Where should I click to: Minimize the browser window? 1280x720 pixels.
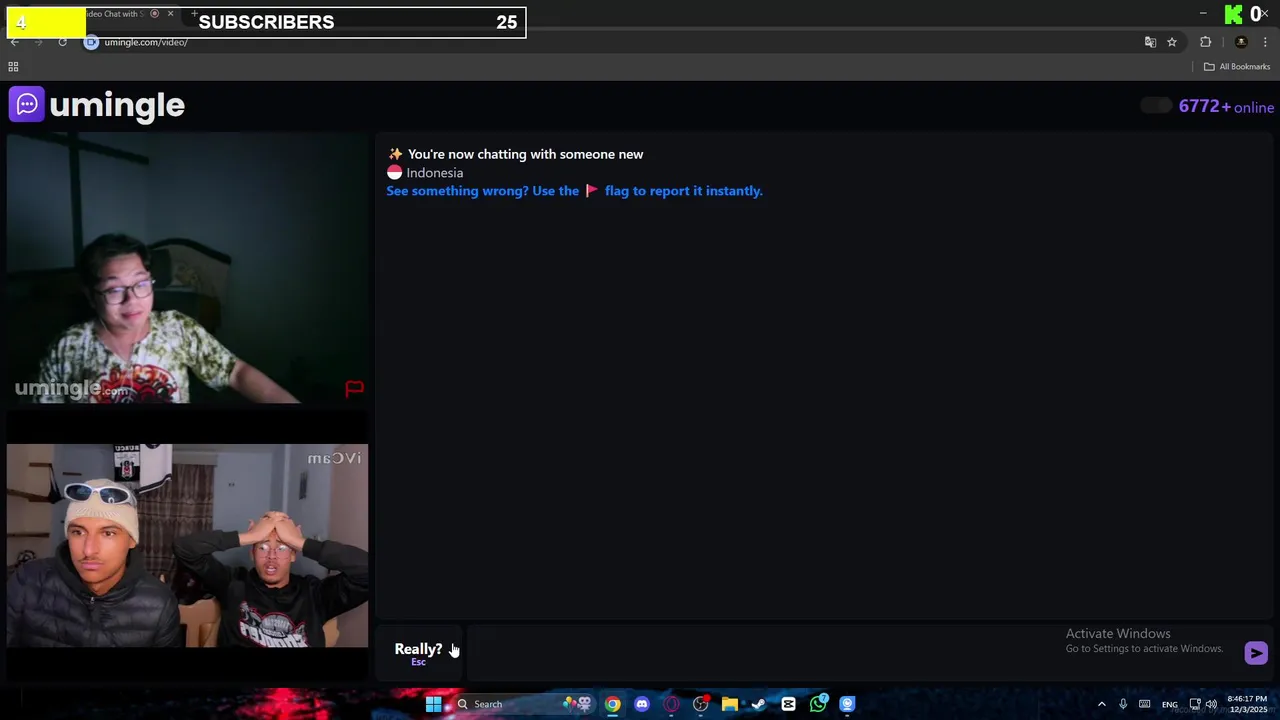(1203, 13)
